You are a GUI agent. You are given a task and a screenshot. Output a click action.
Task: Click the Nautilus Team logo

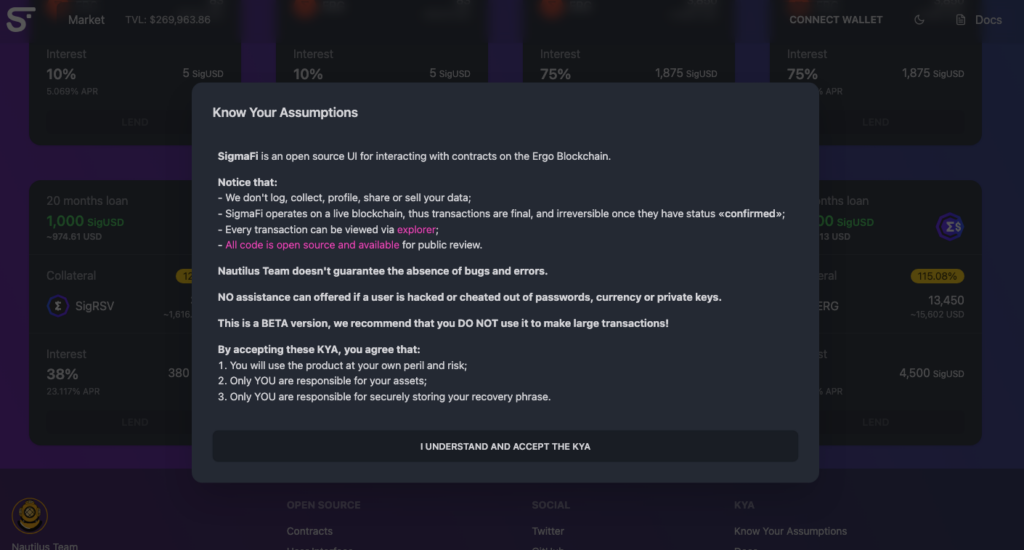point(29,517)
